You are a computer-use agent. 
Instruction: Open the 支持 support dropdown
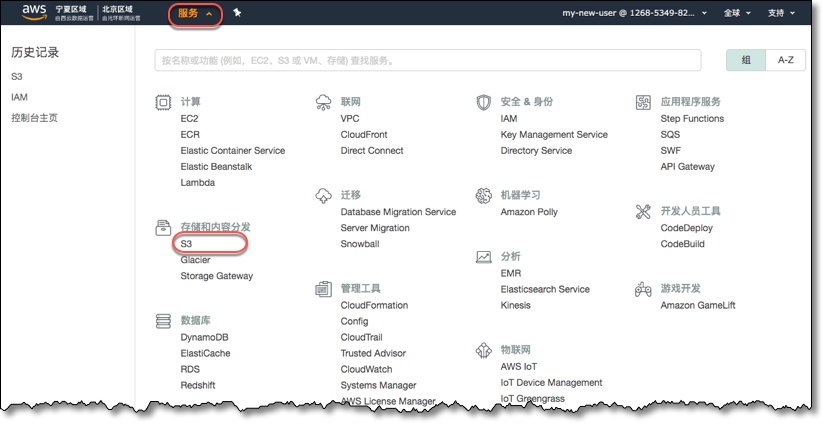[781, 13]
